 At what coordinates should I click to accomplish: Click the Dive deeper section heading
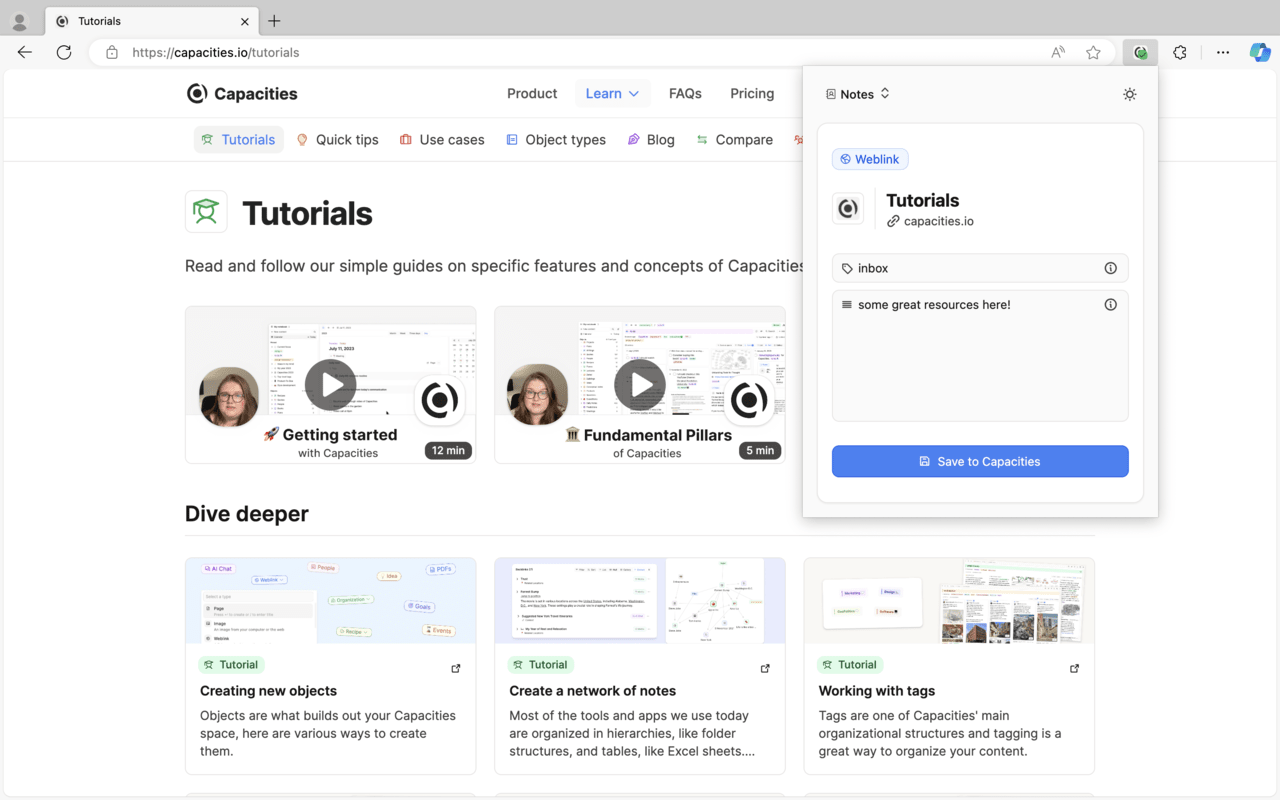(247, 514)
